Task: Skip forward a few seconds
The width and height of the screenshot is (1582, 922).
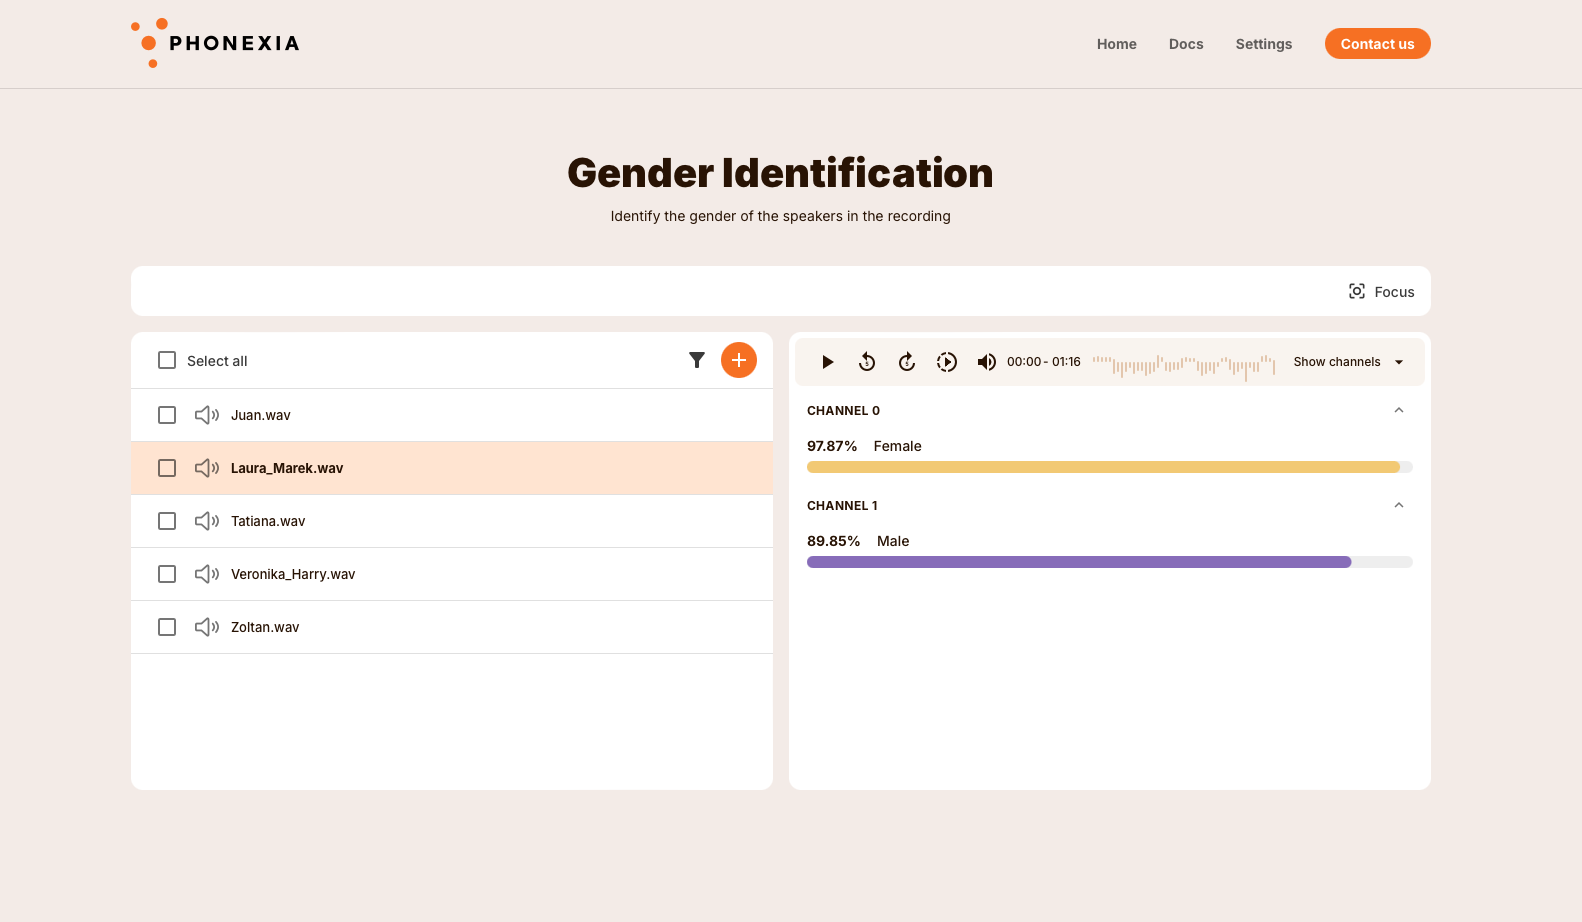Action: [907, 362]
